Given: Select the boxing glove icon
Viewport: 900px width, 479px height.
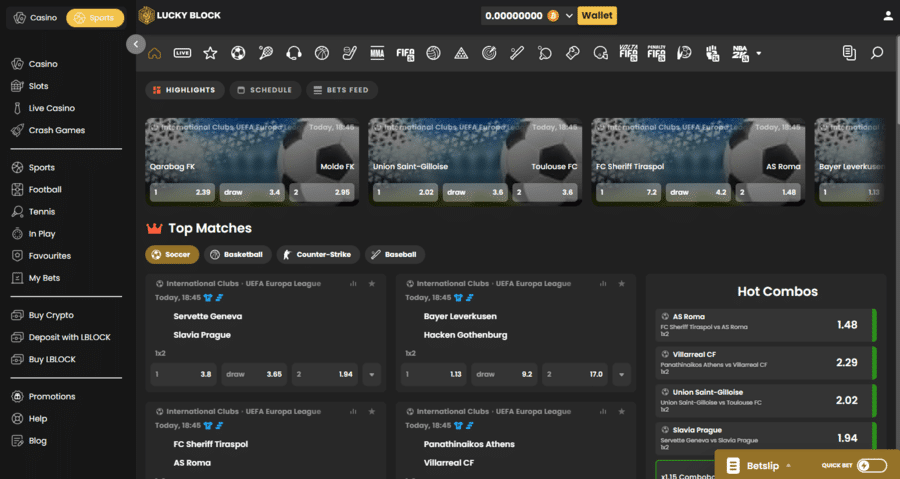Looking at the screenshot, I should pos(572,53).
